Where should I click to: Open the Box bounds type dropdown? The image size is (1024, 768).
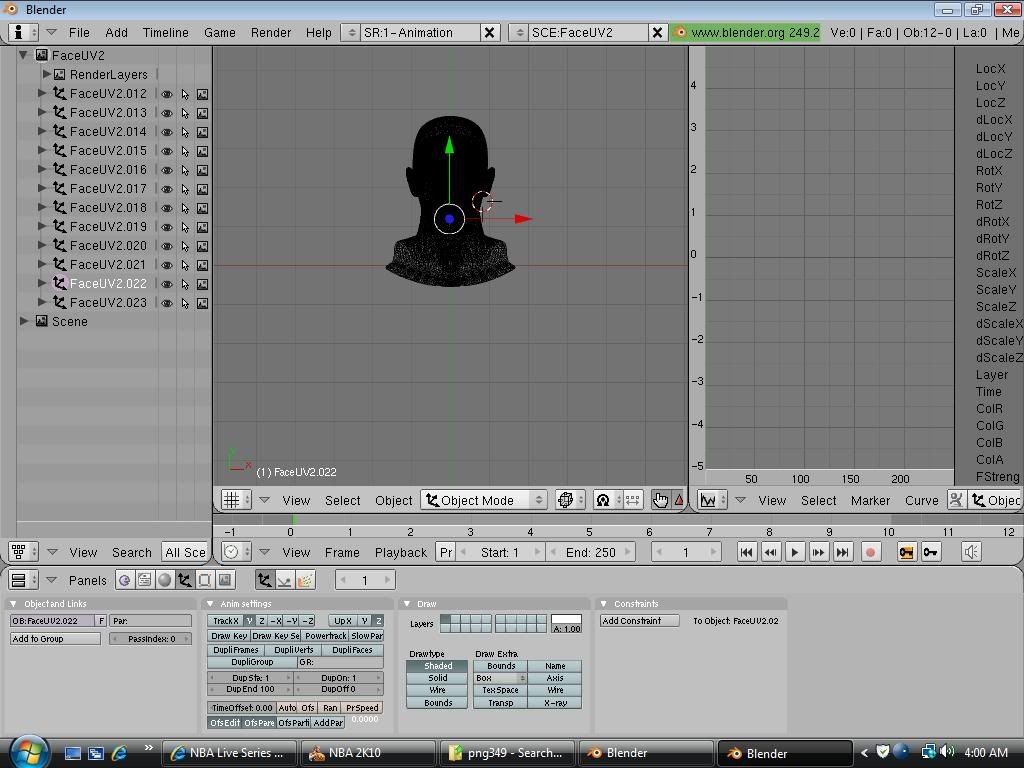500,678
